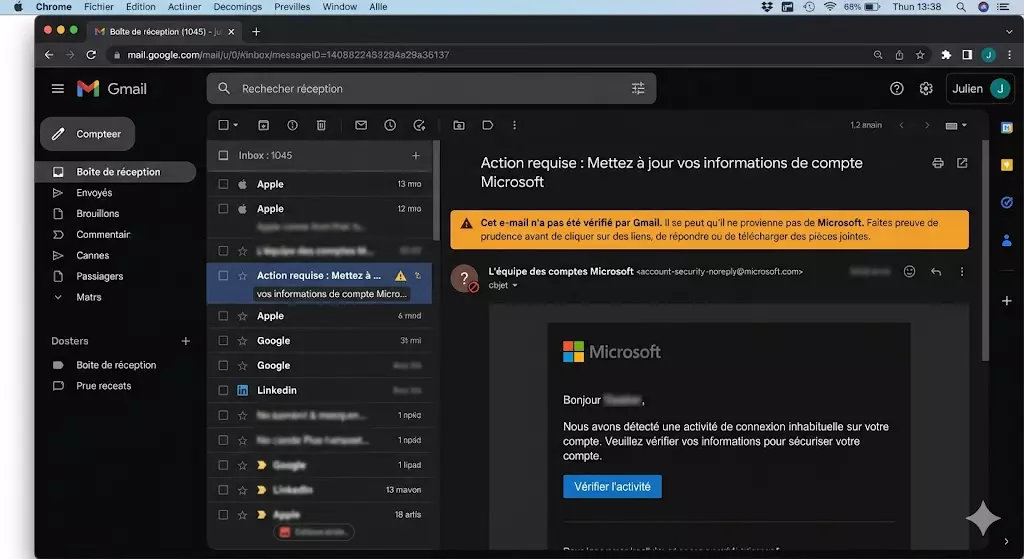Toggle the select-all checkbox in toolbar

(223, 125)
